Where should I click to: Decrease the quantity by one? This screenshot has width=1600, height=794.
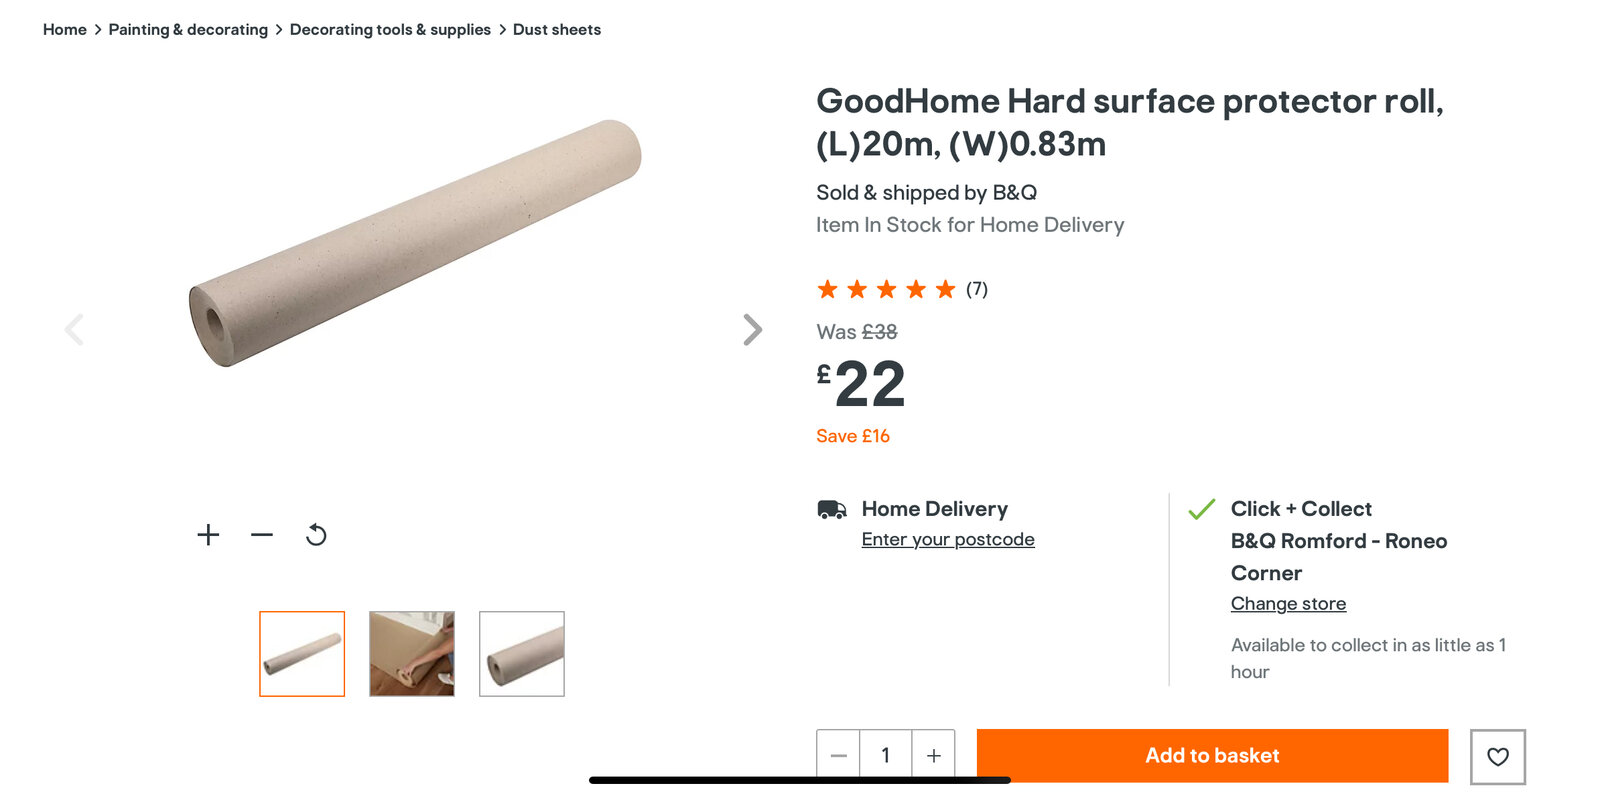(839, 756)
